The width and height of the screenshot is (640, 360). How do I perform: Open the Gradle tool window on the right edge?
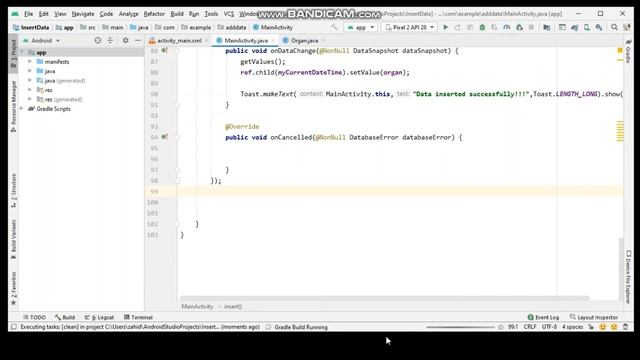[628, 51]
